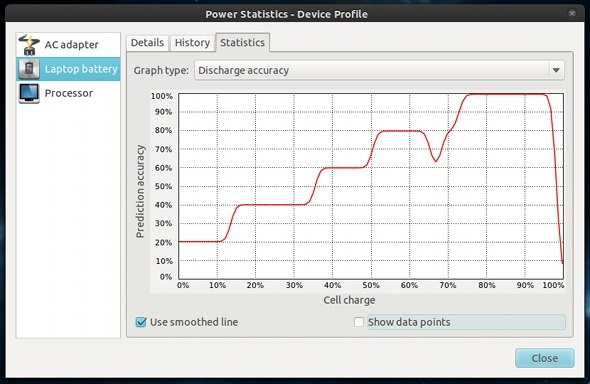The width and height of the screenshot is (590, 384).
Task: Click the Close button
Action: pyautogui.click(x=544, y=358)
